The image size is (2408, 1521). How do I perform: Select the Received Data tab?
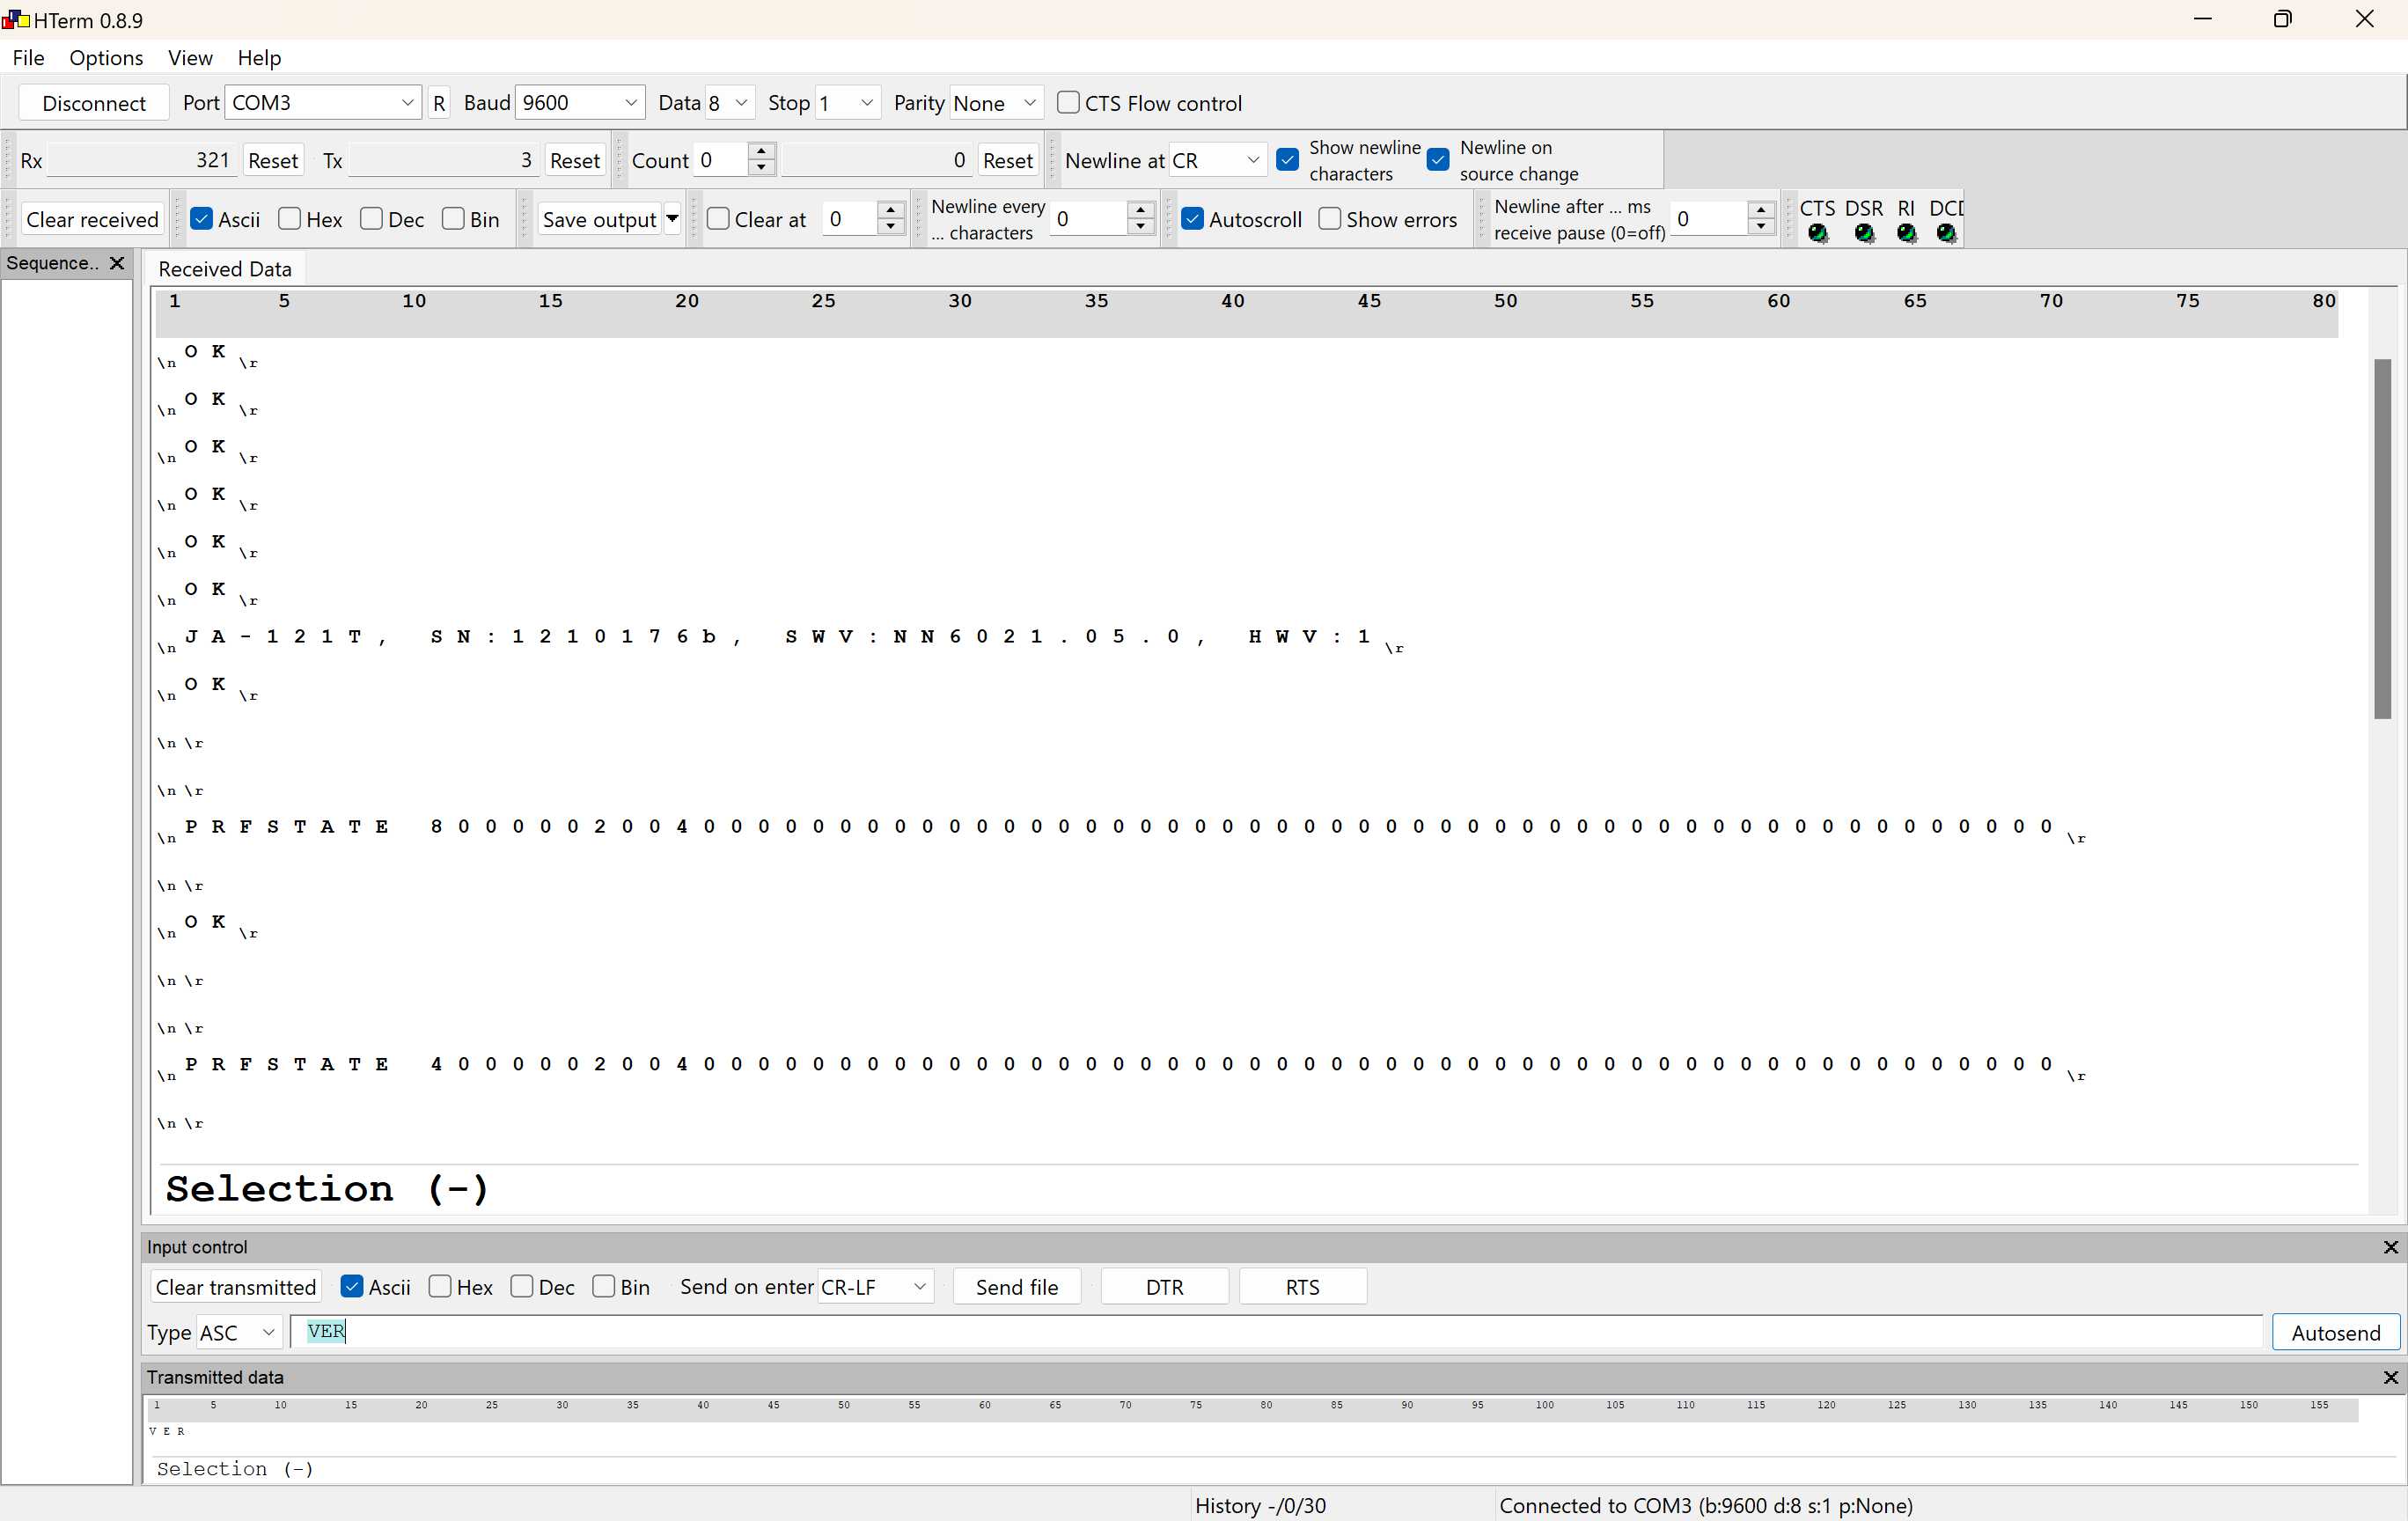225,269
